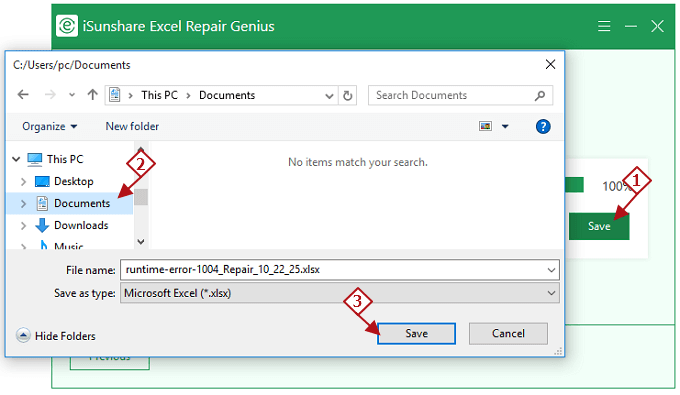The width and height of the screenshot is (680, 395).
Task: Click the search magnifier icon
Action: coord(540,95)
